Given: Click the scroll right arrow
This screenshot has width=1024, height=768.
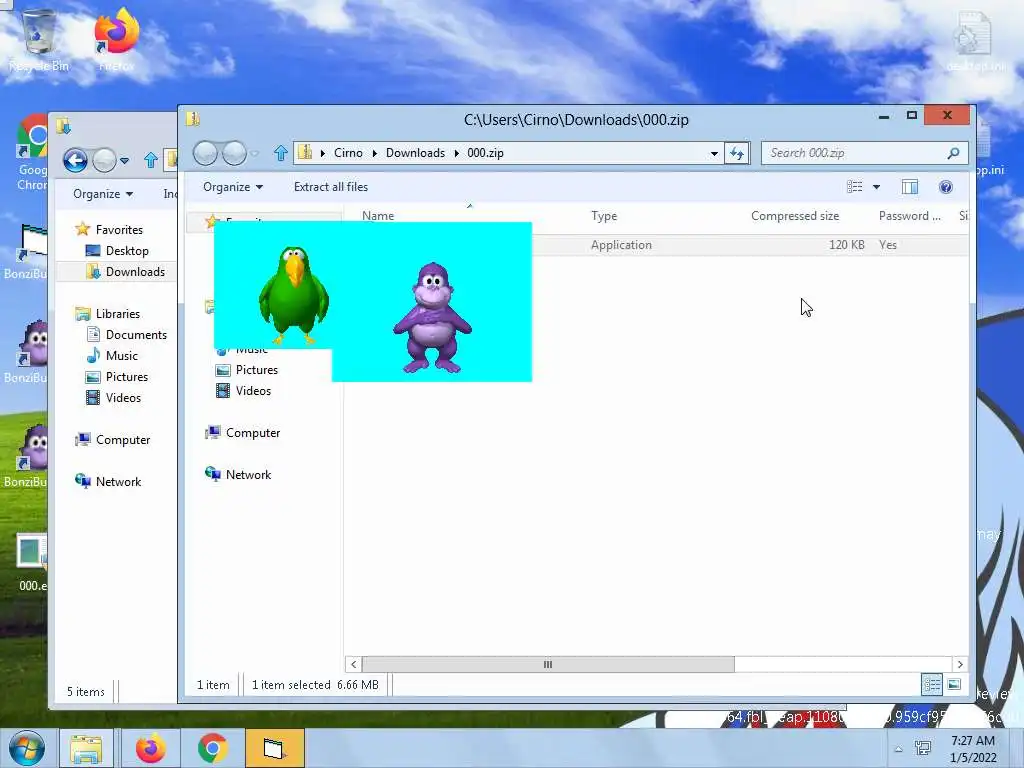Looking at the screenshot, I should [959, 665].
